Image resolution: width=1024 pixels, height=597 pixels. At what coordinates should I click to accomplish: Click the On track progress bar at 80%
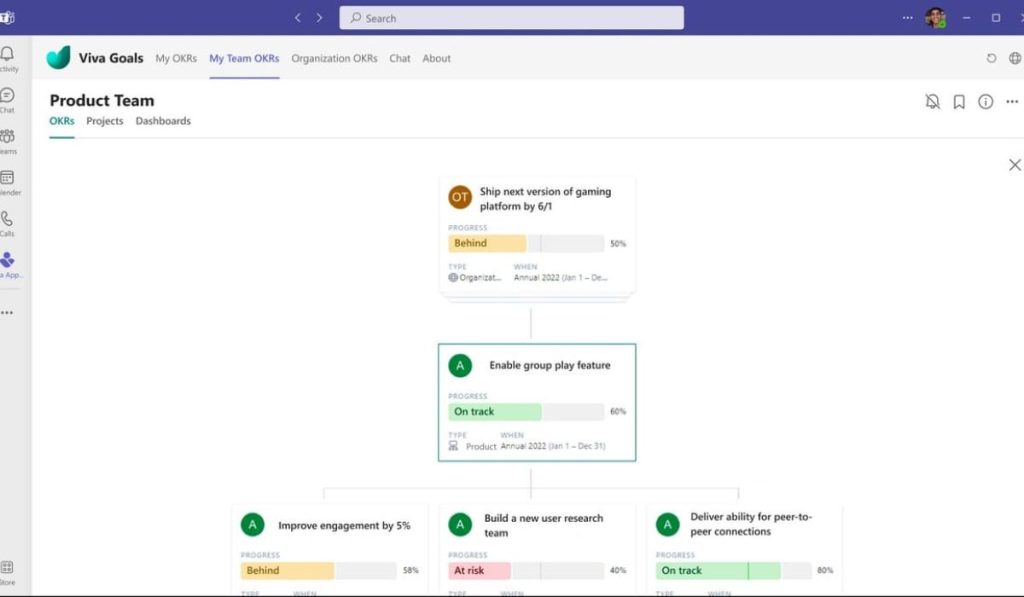click(x=733, y=570)
